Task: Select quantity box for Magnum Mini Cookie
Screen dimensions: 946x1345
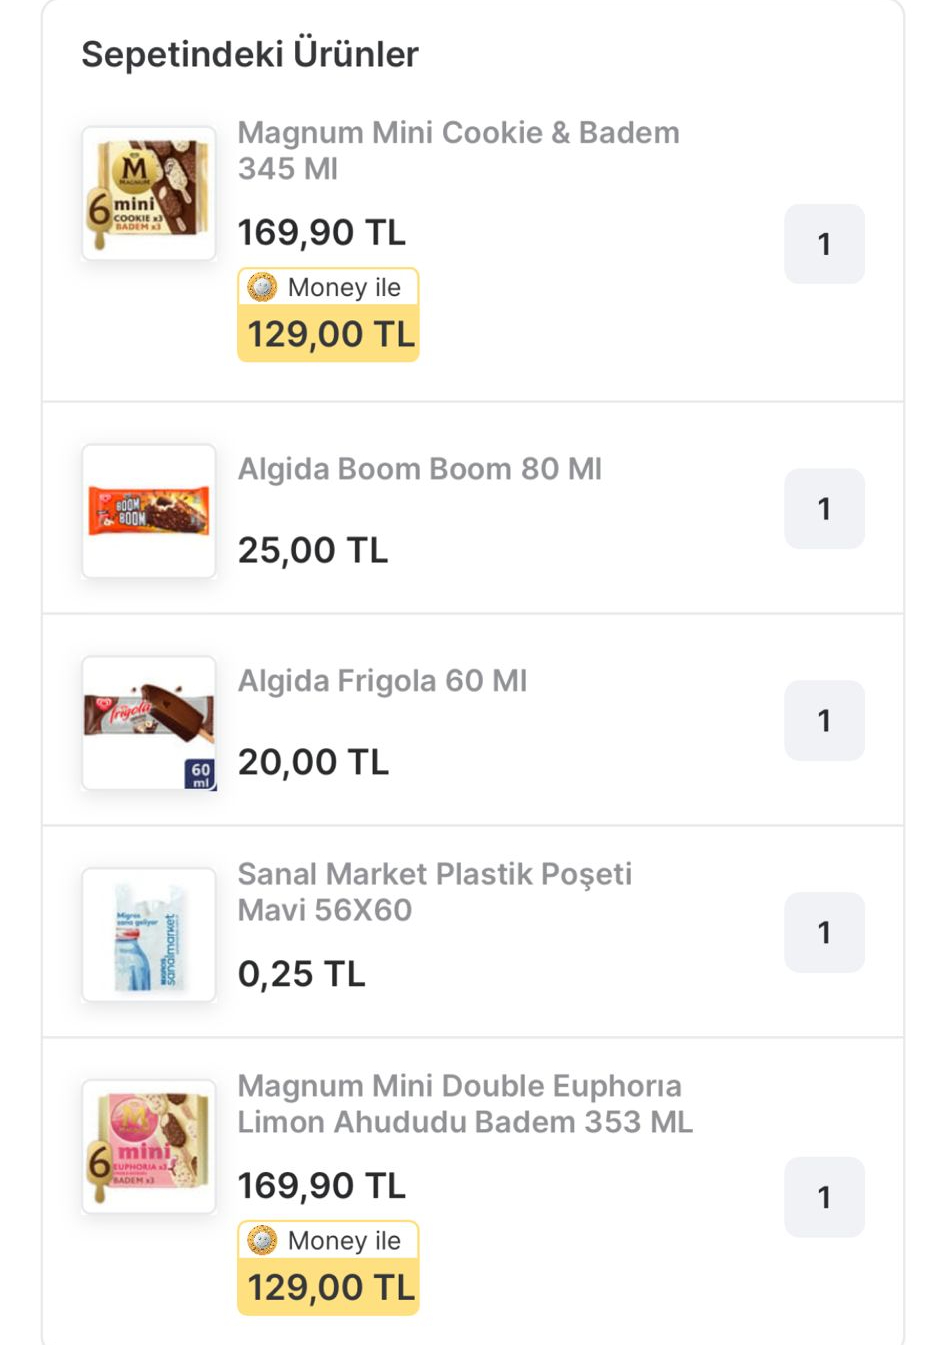Action: click(x=824, y=244)
